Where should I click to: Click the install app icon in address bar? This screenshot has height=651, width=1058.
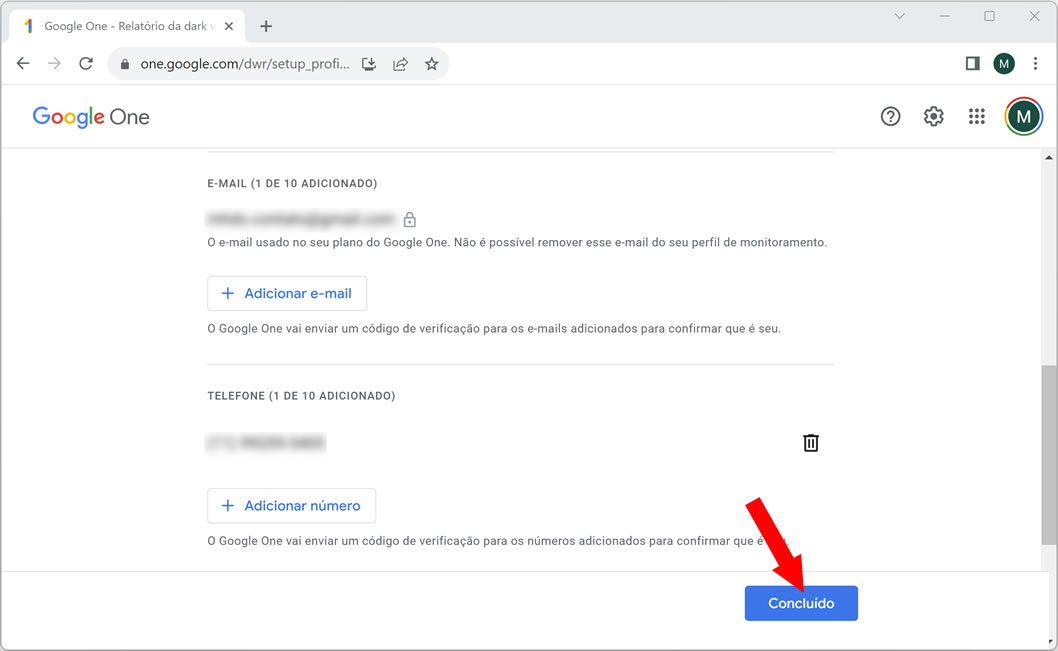(x=369, y=64)
